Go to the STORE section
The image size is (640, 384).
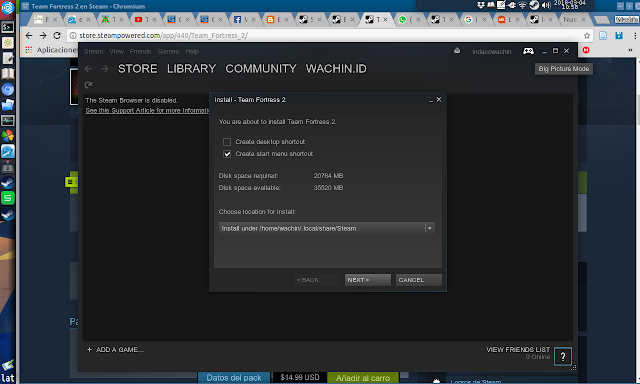(x=138, y=69)
